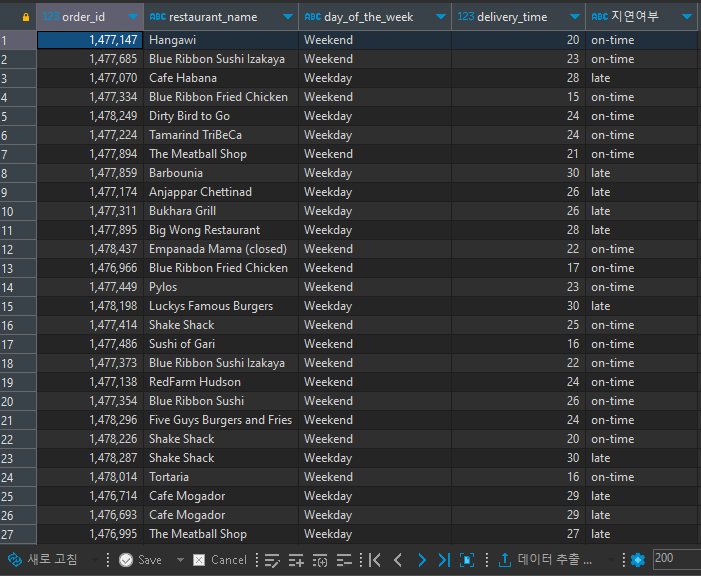Select the Luckys Famous Burgers cell
Viewport: 701px width, 576px height.
221,306
